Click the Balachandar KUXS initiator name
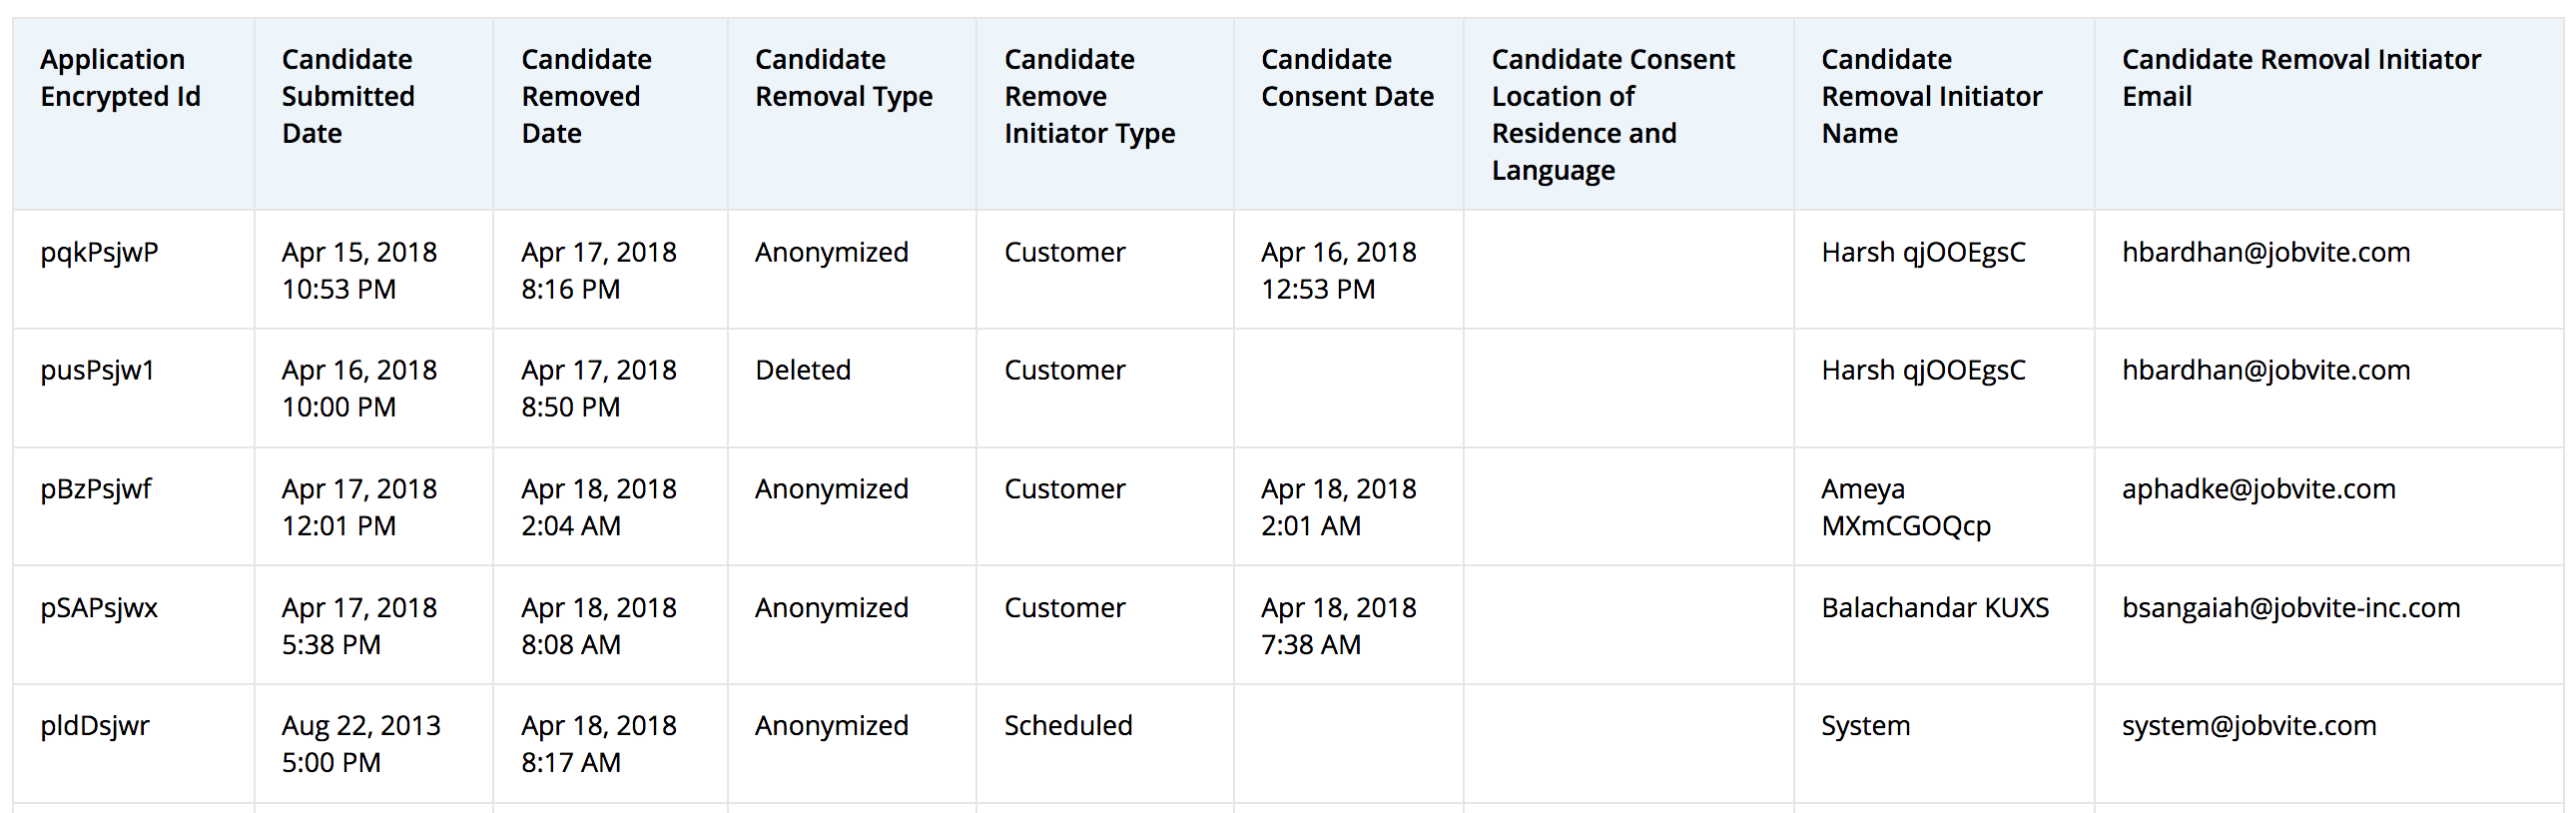The width and height of the screenshot is (2576, 813). [x=1934, y=607]
